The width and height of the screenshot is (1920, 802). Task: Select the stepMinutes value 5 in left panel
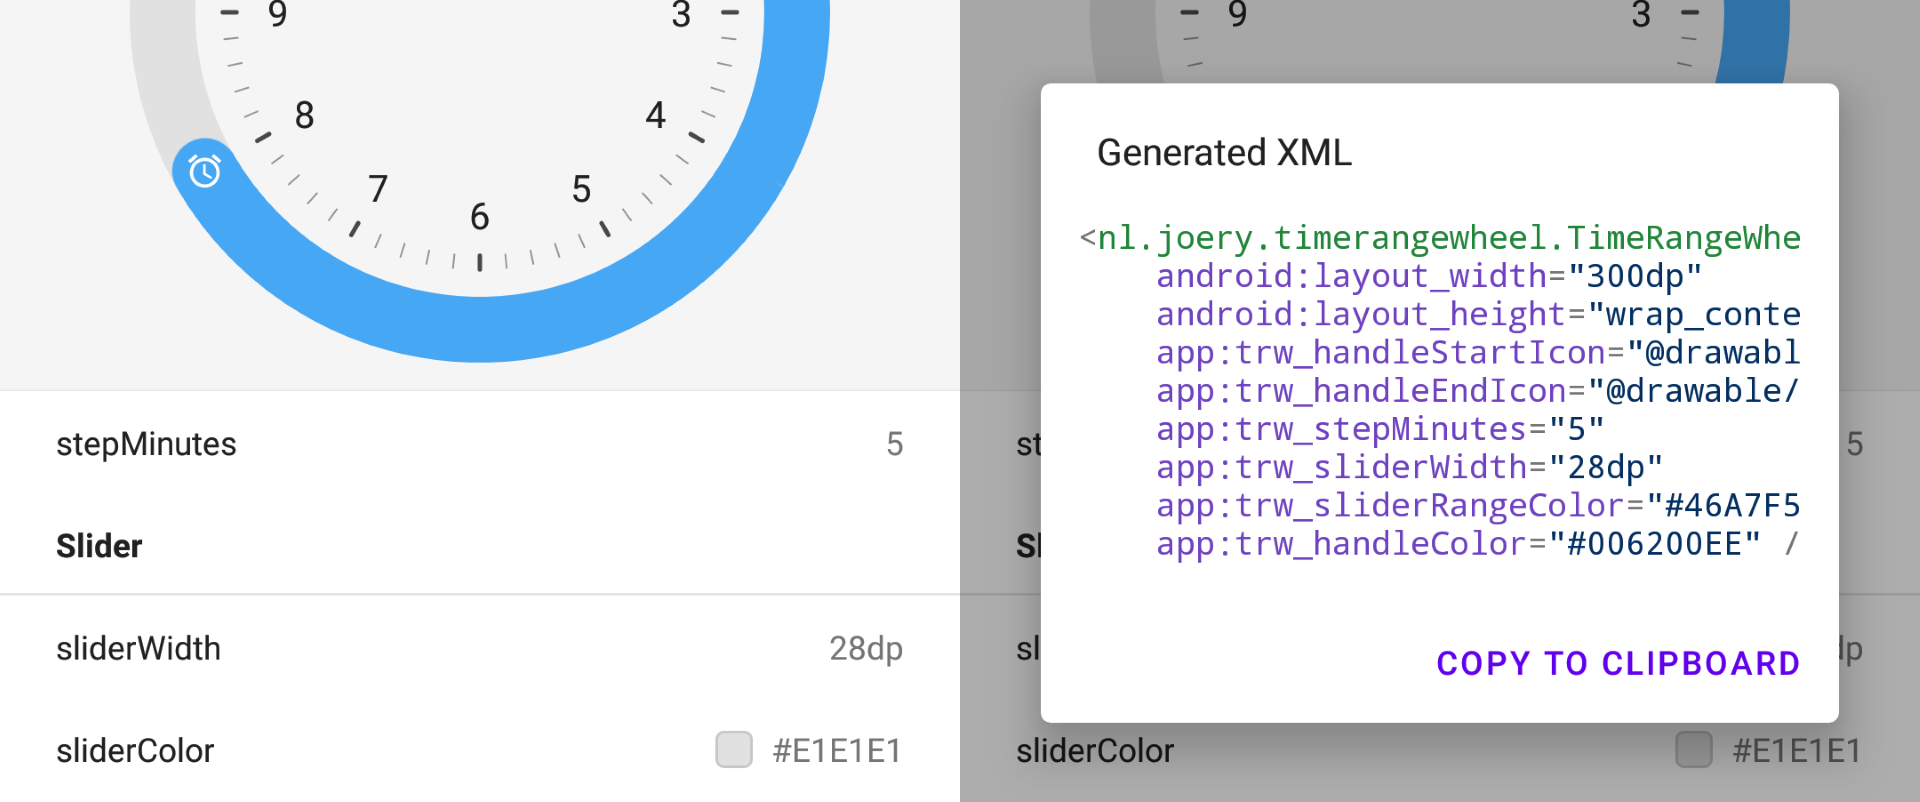tap(894, 444)
